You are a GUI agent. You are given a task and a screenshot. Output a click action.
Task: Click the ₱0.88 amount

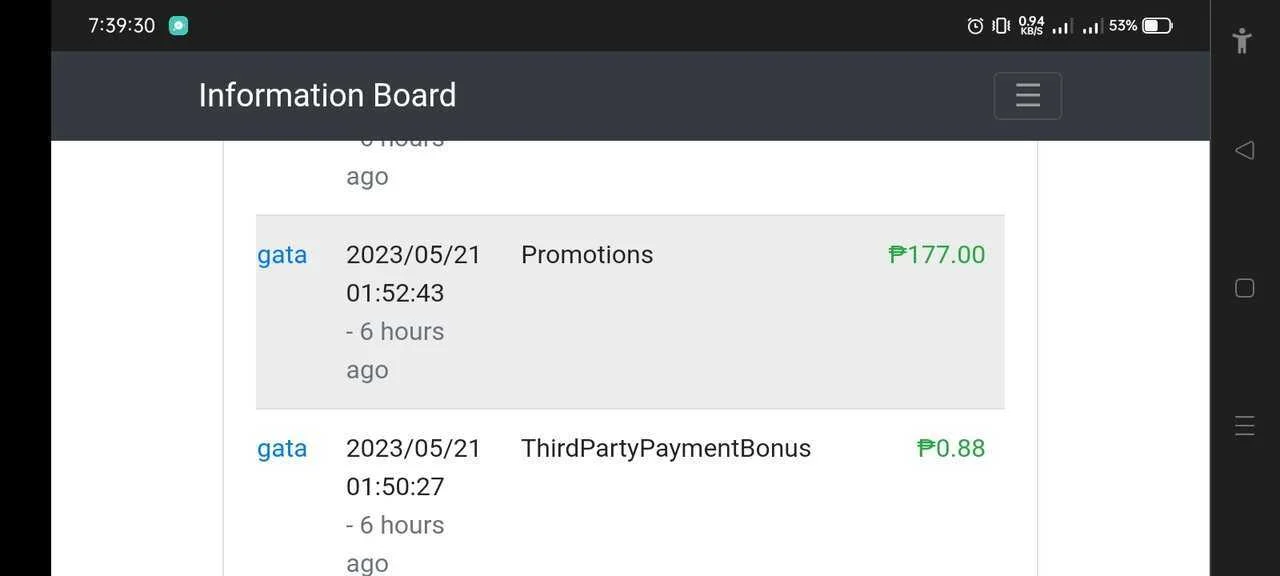951,449
